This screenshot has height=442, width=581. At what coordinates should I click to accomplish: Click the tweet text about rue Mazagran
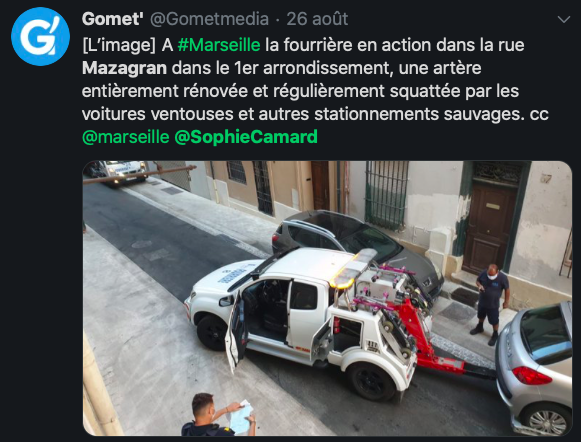pyautogui.click(x=315, y=91)
